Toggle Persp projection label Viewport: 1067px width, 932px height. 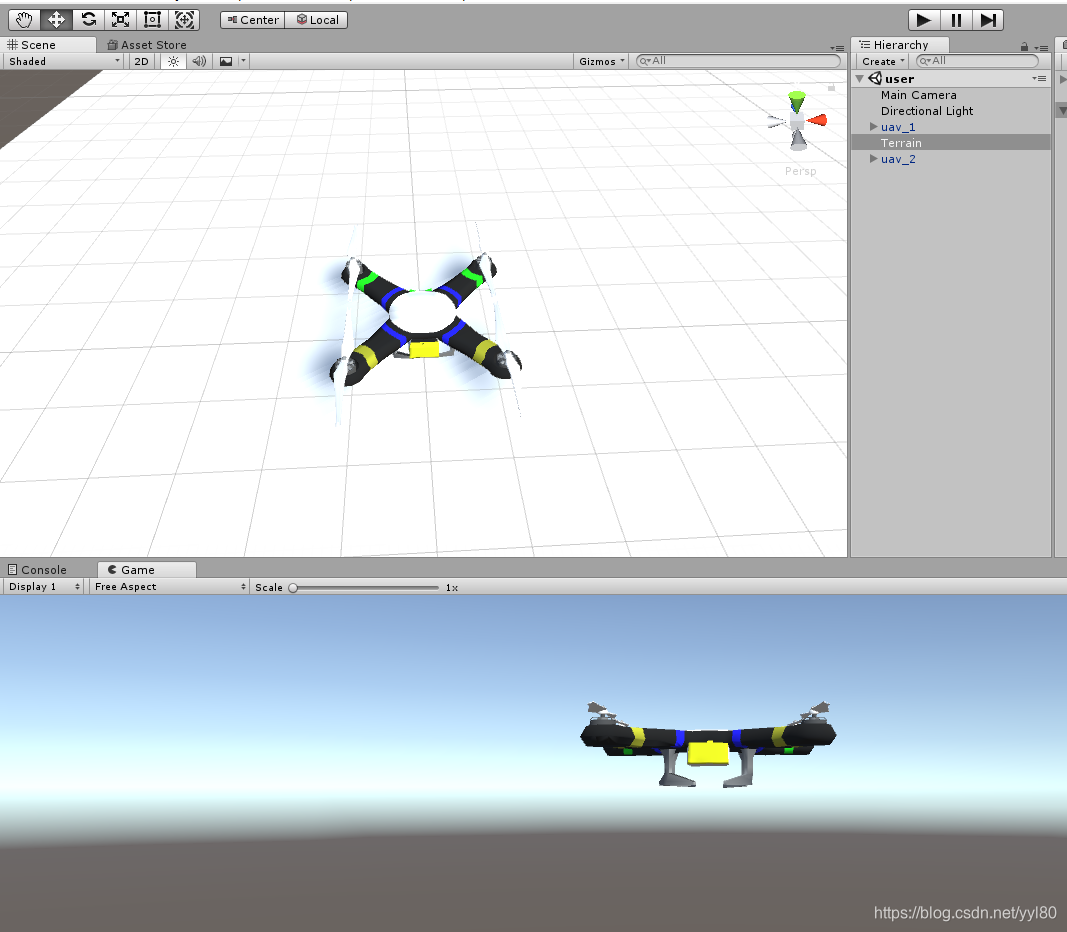(x=800, y=171)
